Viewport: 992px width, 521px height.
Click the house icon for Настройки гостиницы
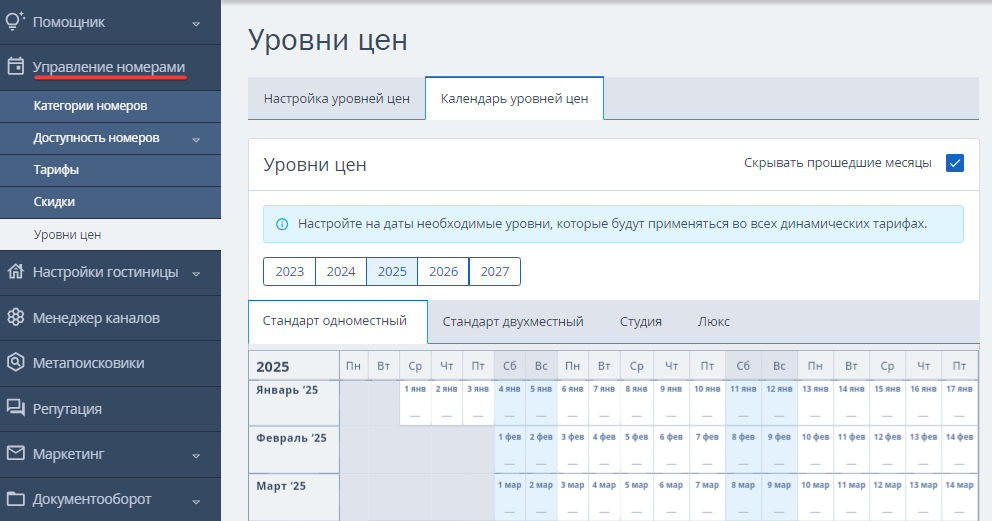(16, 272)
